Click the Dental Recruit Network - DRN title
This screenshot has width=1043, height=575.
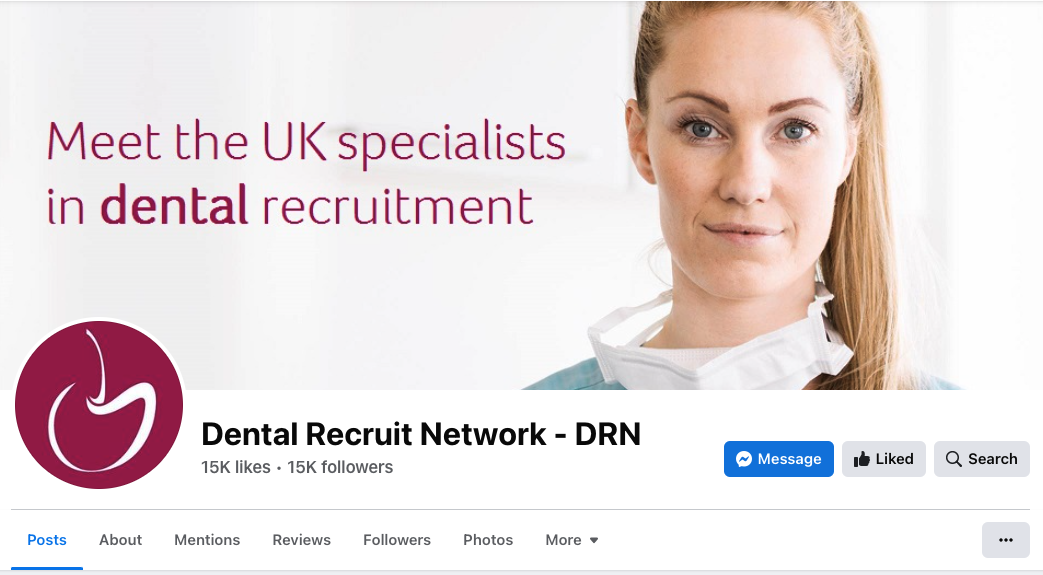point(421,434)
